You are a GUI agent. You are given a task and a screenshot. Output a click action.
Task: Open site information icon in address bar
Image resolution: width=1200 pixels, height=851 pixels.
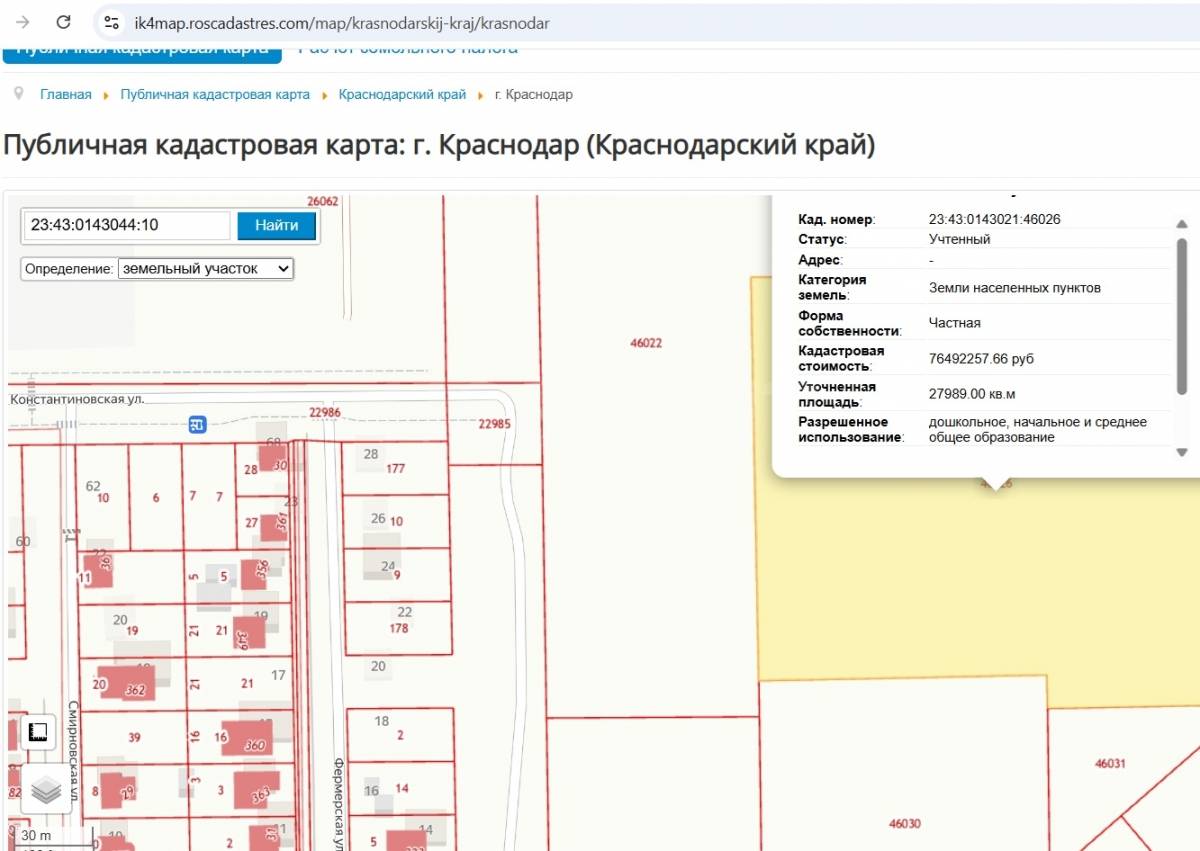112,22
